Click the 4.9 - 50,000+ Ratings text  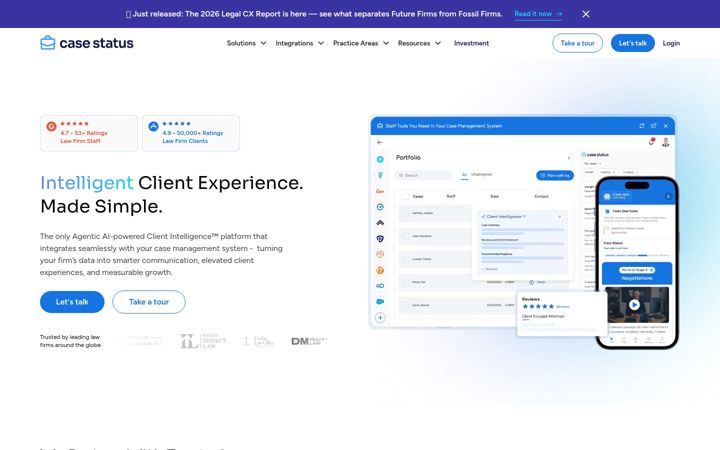point(192,133)
